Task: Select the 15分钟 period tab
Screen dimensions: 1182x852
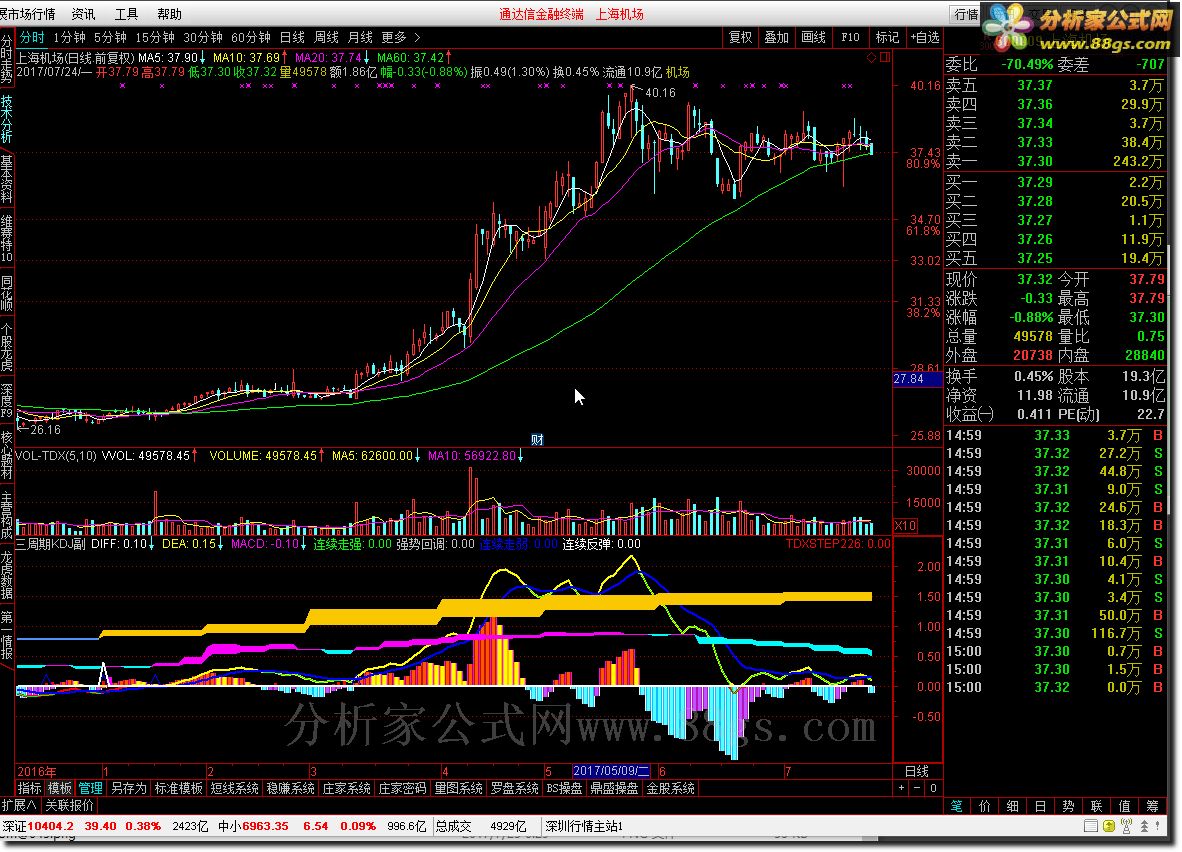Action: pos(155,37)
